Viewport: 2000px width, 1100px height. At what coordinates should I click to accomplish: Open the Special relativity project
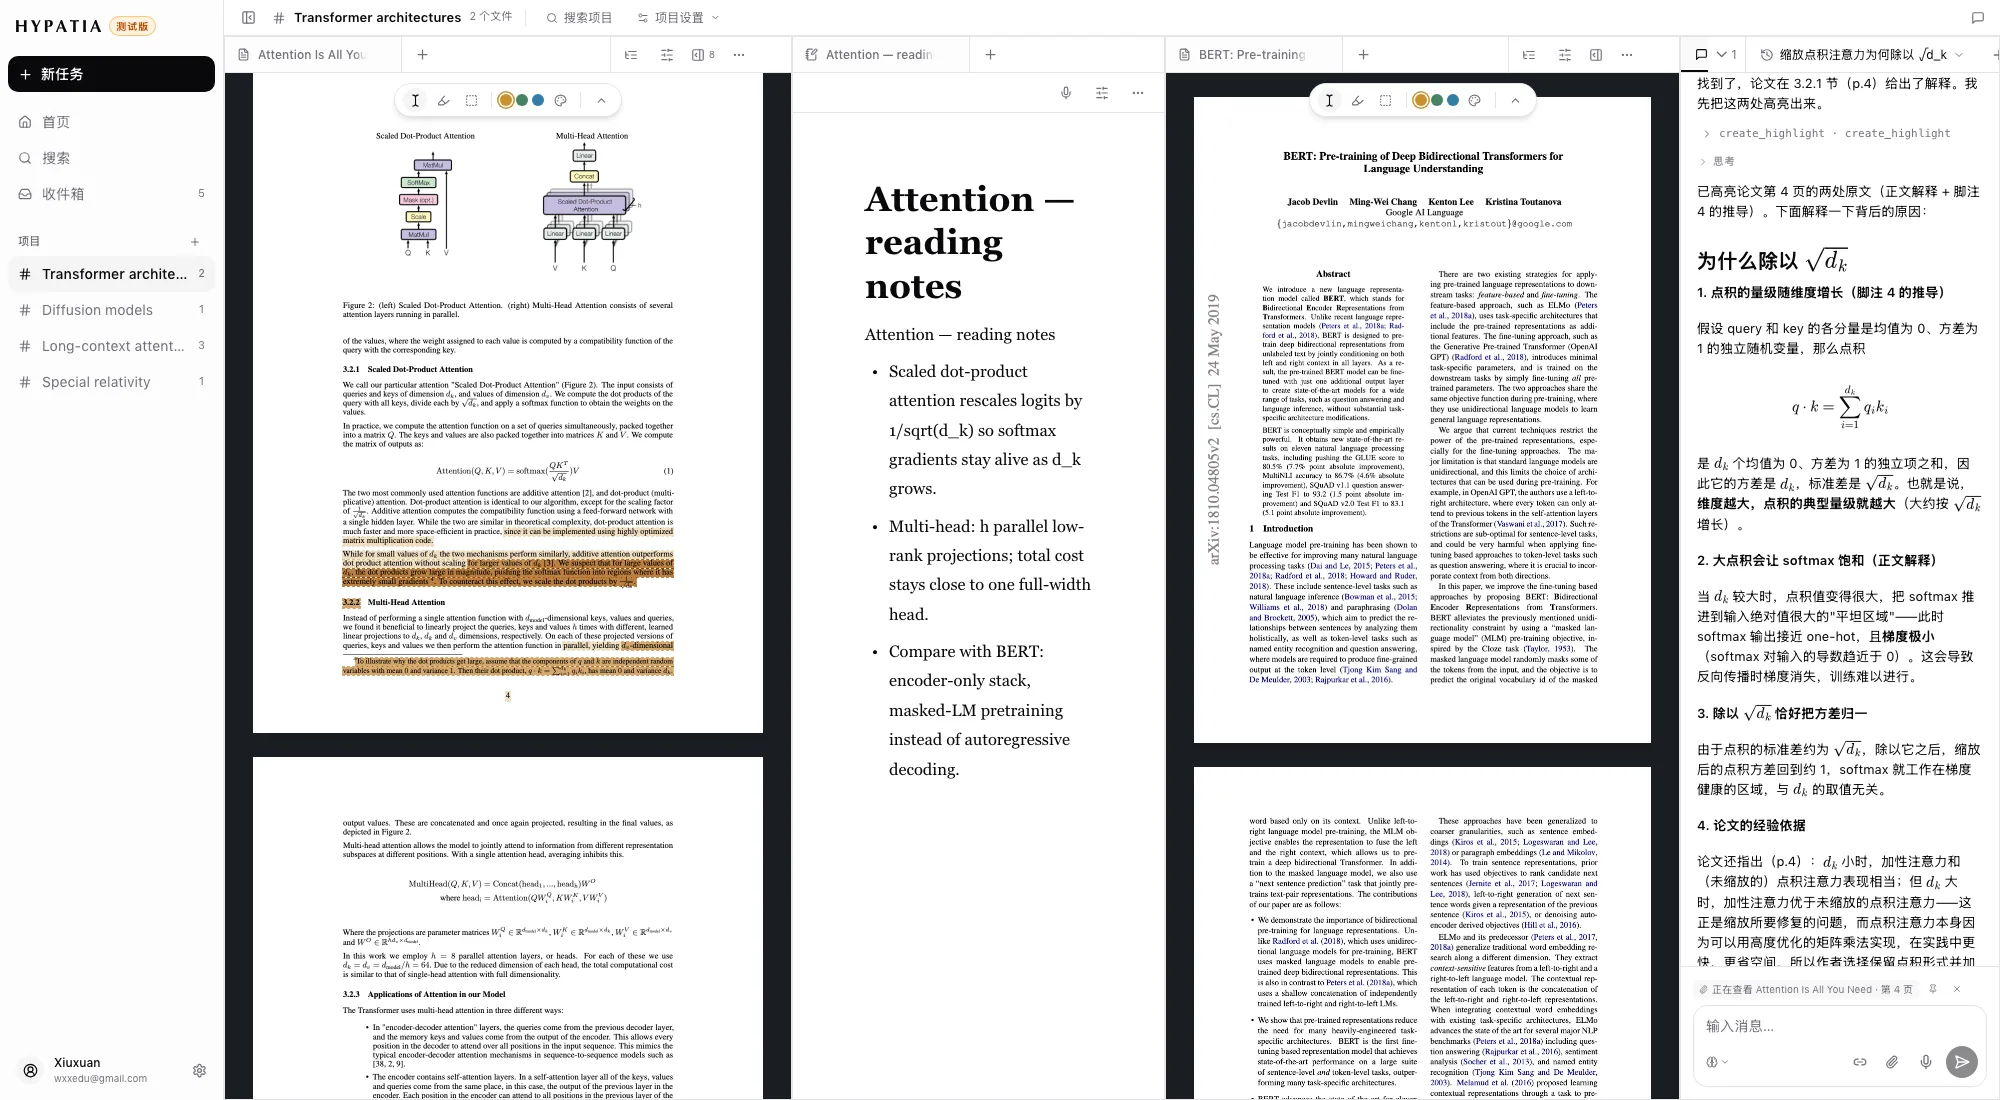click(x=111, y=382)
